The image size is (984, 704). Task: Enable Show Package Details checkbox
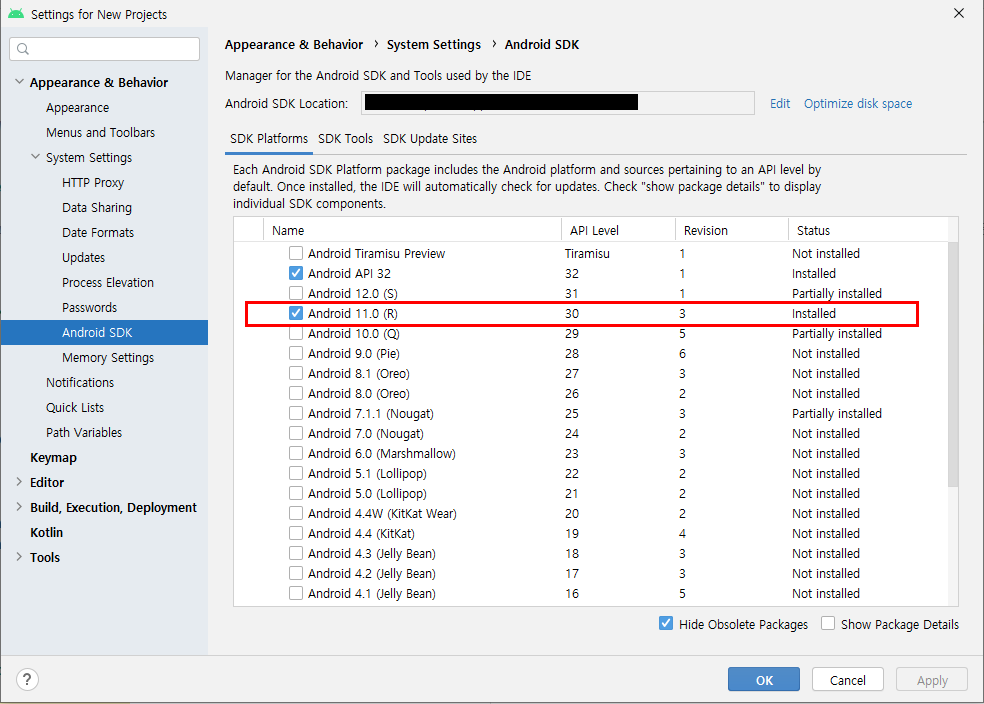pos(828,624)
